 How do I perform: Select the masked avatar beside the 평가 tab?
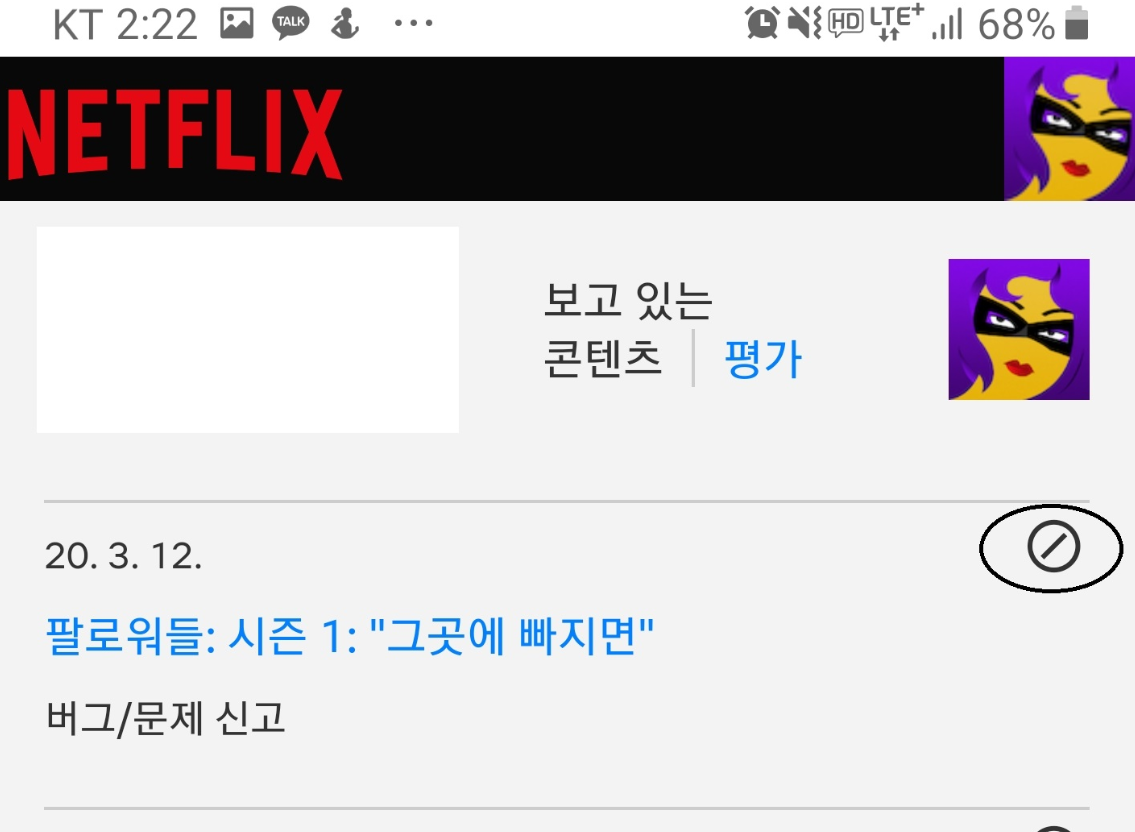tap(1018, 329)
